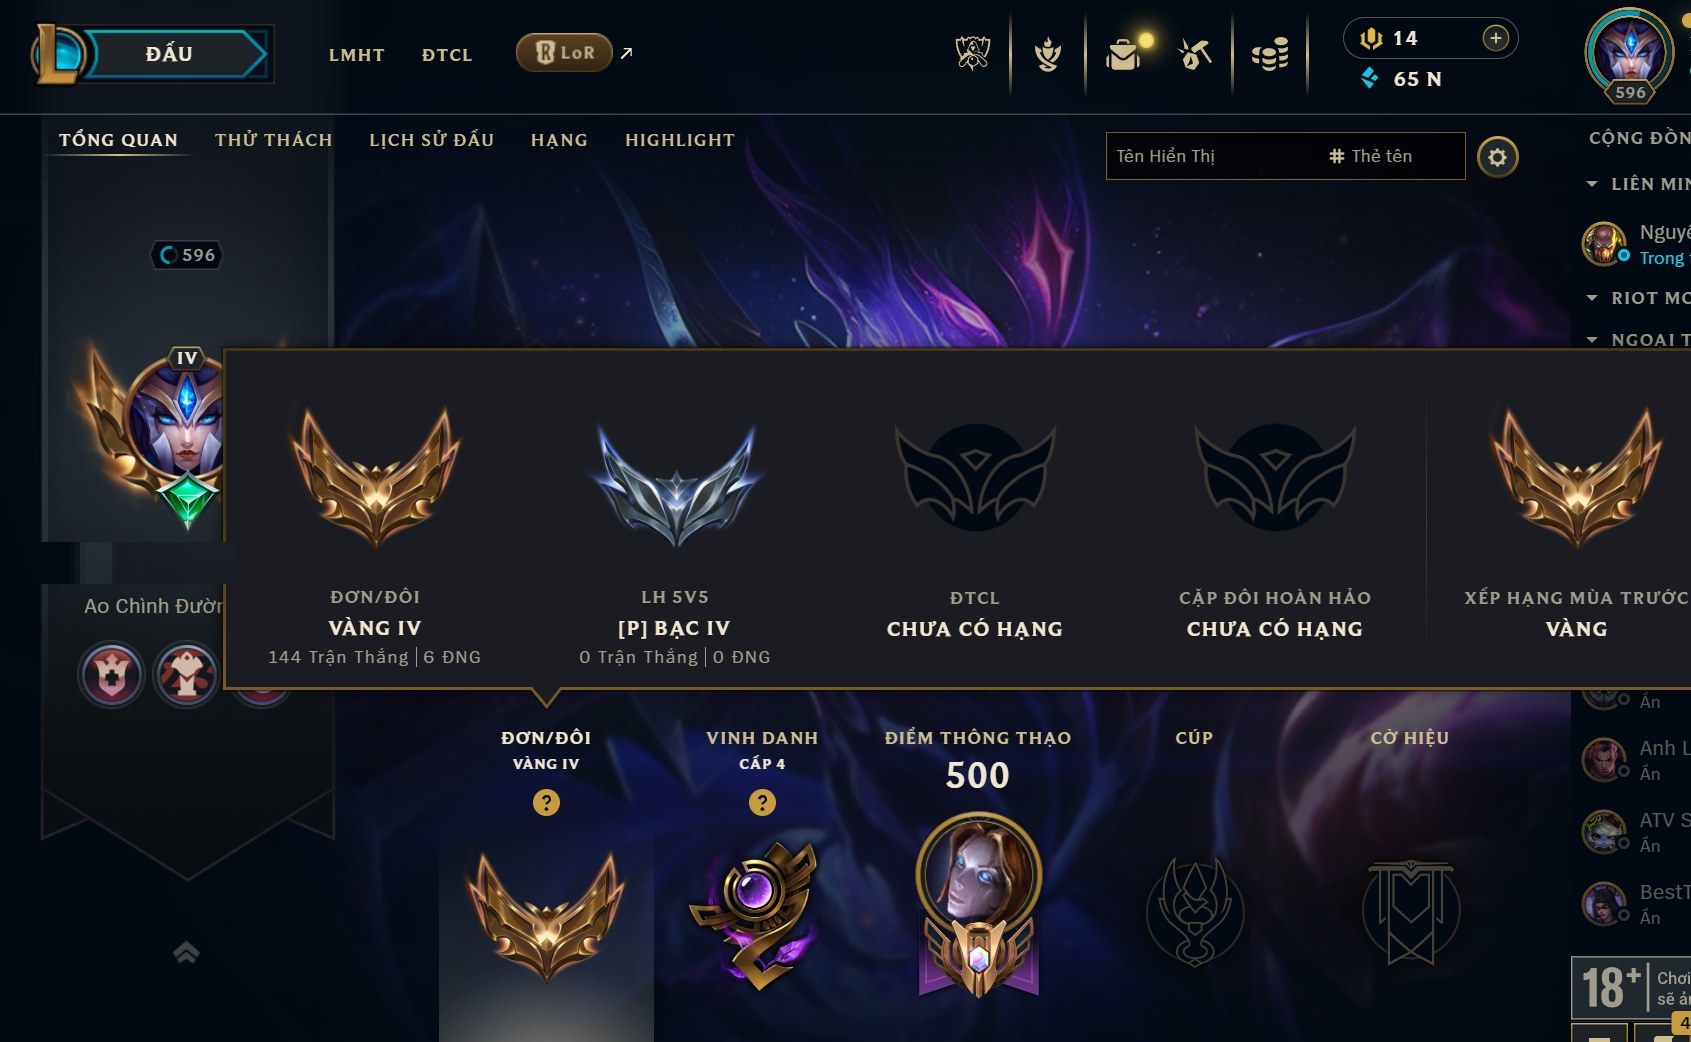Open the Honor Level 4 question mark
The height and width of the screenshot is (1042, 1691).
point(762,802)
